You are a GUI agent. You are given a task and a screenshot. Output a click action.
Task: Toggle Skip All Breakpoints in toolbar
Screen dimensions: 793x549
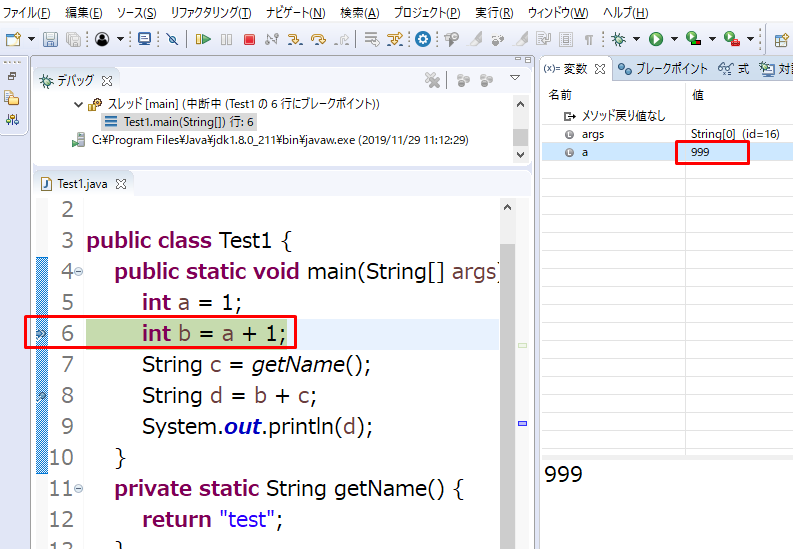tap(171, 40)
